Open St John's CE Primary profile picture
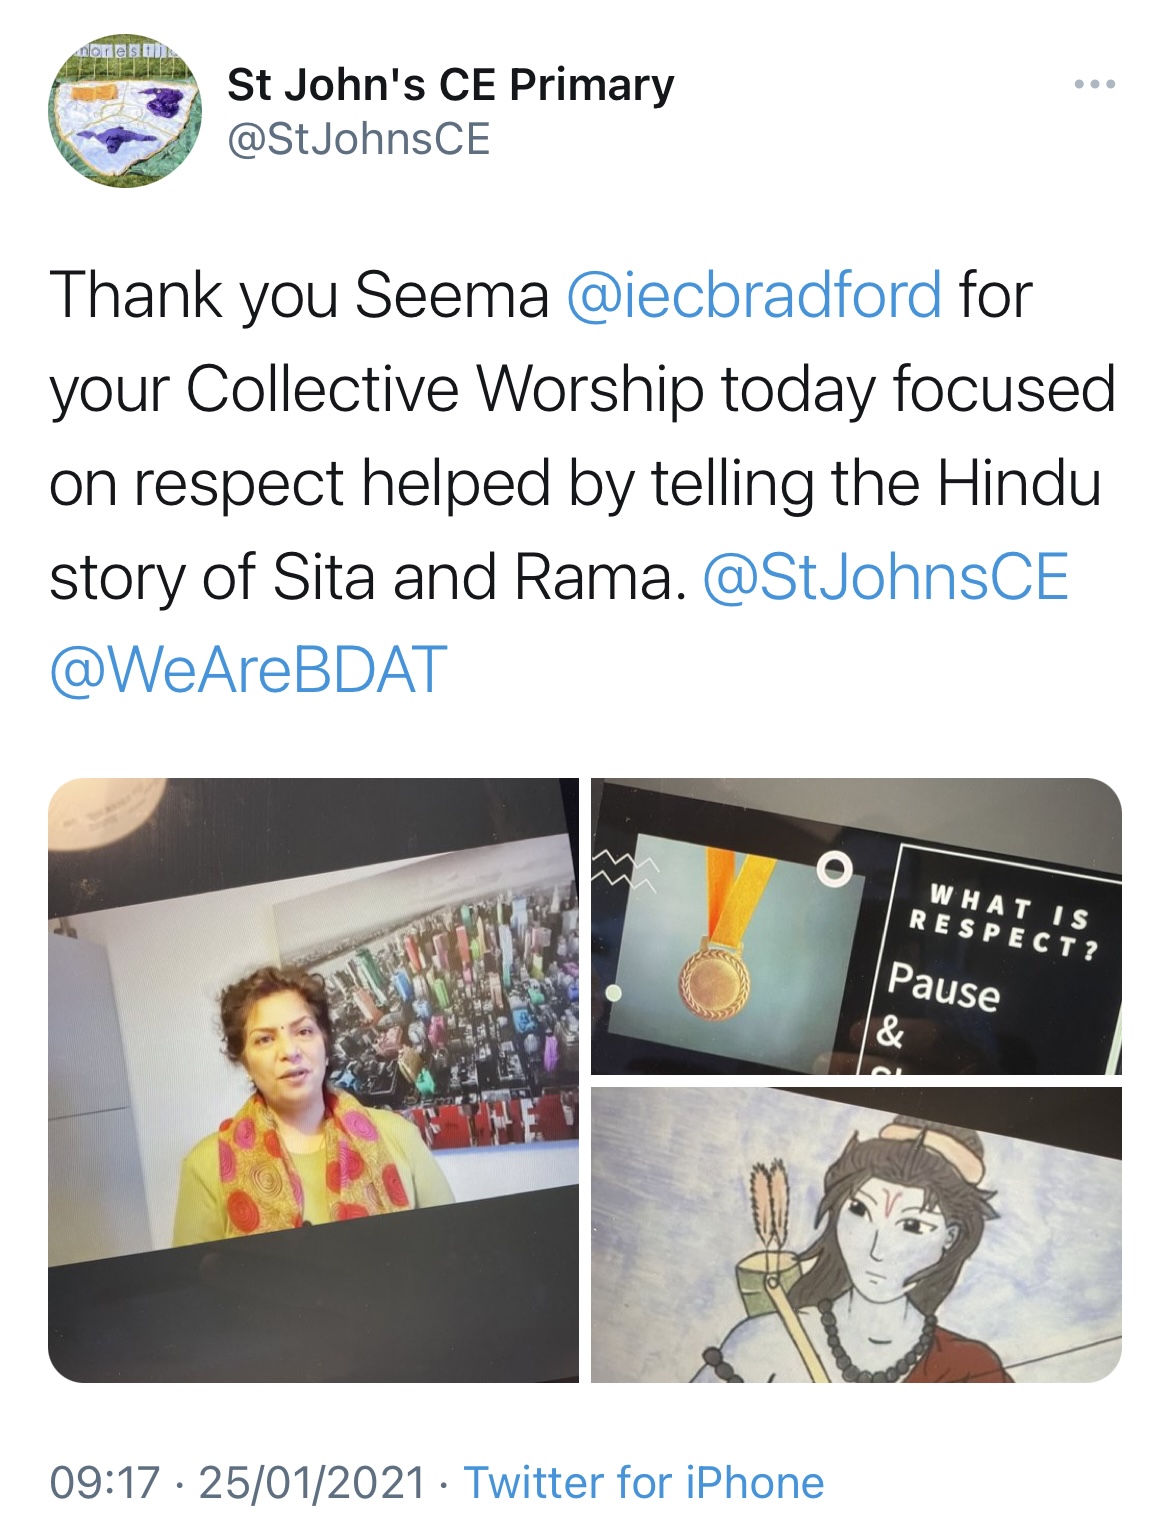The image size is (1169, 1535). tap(125, 110)
